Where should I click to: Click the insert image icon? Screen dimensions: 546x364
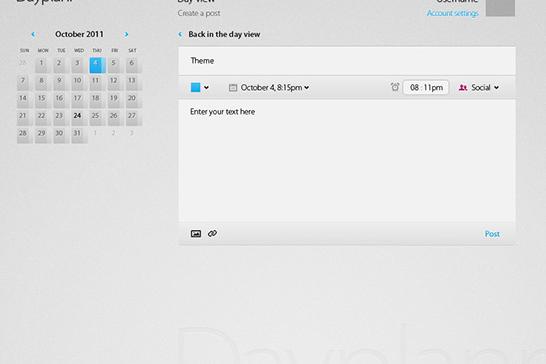pyautogui.click(x=196, y=234)
